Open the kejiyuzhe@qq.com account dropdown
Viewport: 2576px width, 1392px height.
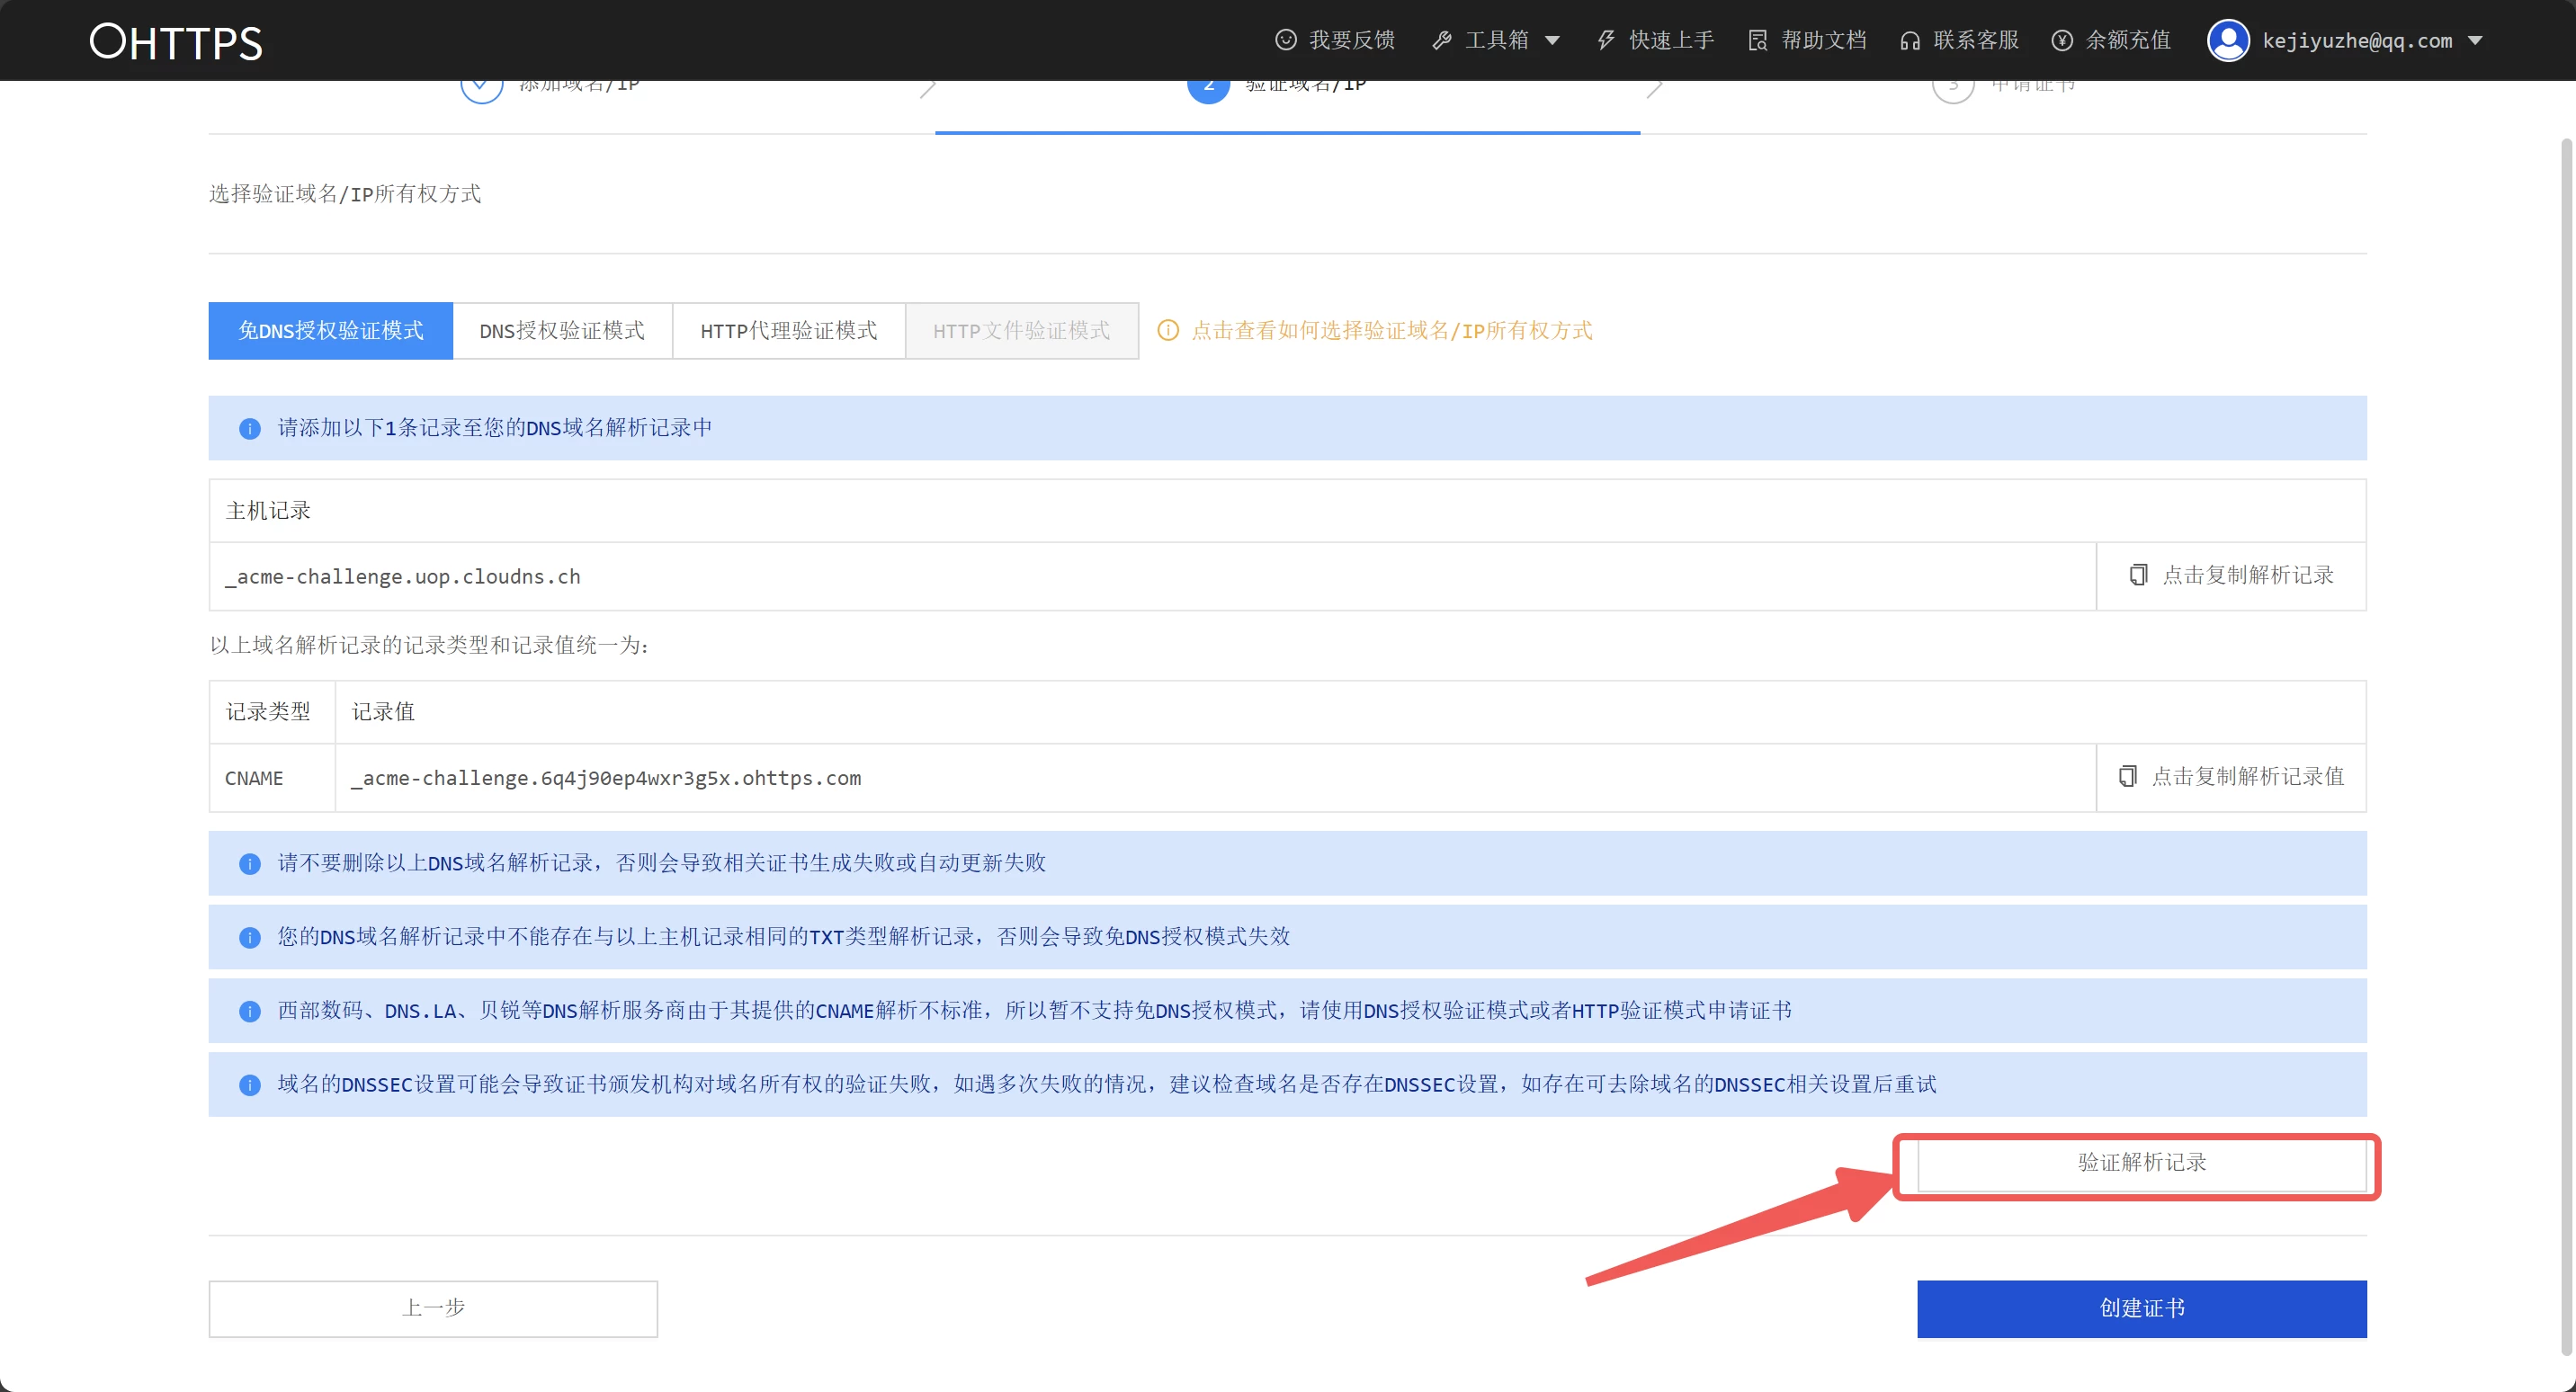click(2474, 41)
